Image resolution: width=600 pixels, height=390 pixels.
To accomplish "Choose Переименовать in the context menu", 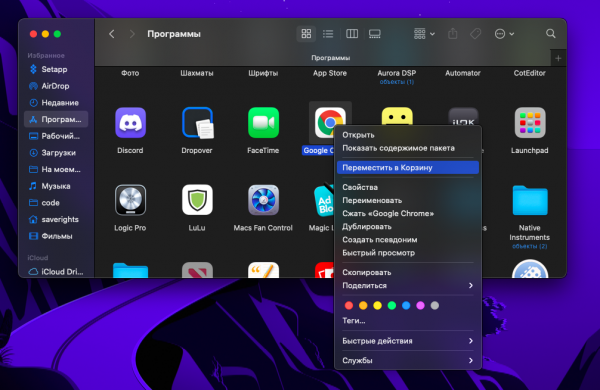I will pyautogui.click(x=408, y=200).
